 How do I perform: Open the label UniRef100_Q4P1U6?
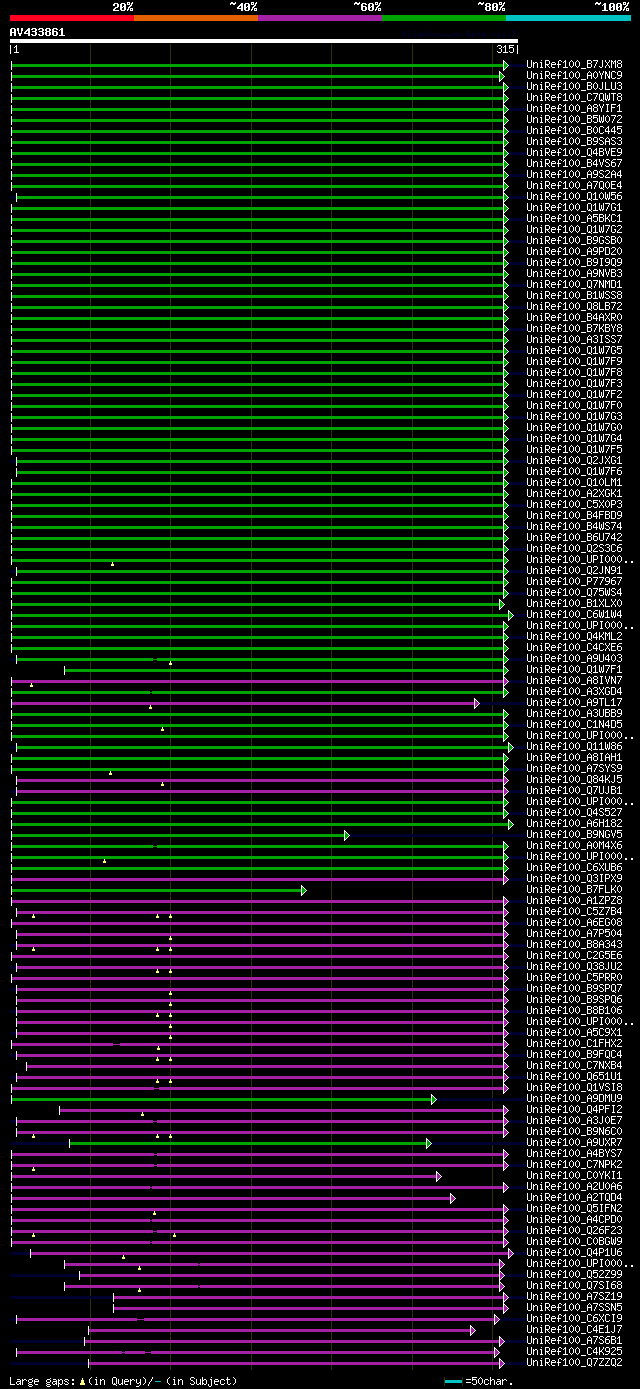(574, 1253)
